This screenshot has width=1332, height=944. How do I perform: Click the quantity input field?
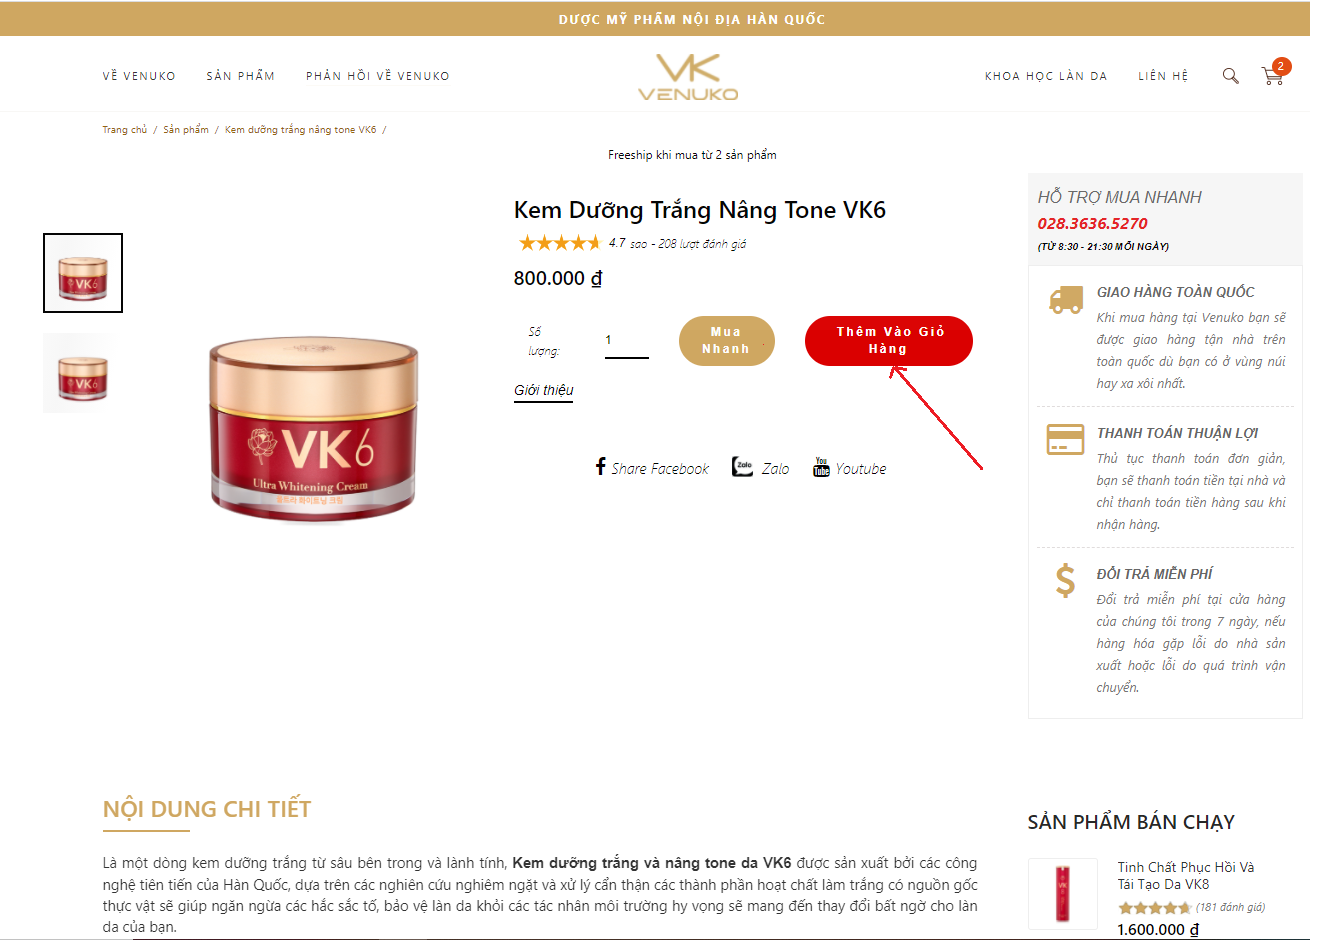[x=627, y=341]
